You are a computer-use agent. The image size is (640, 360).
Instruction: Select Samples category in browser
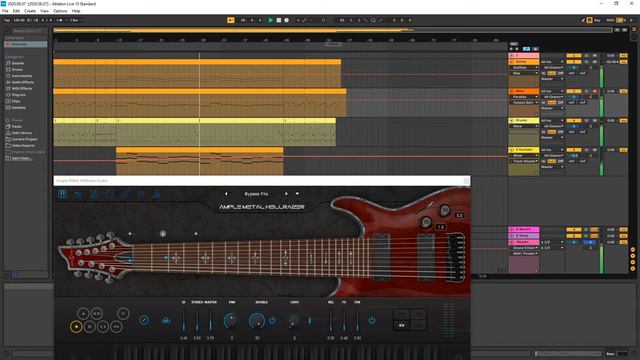click(18, 107)
